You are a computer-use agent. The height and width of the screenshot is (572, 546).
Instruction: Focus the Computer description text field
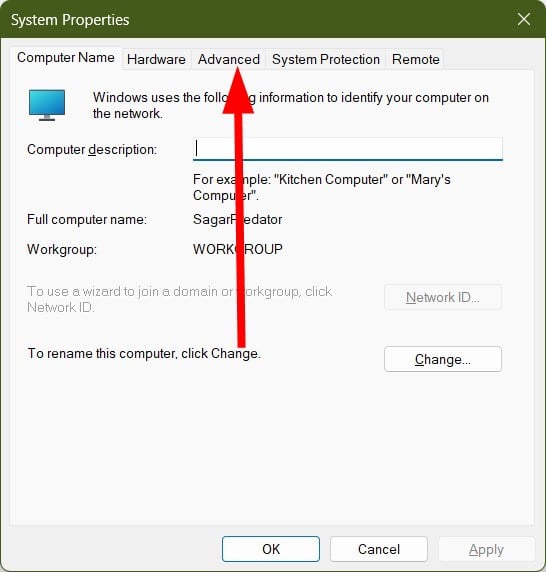(348, 149)
